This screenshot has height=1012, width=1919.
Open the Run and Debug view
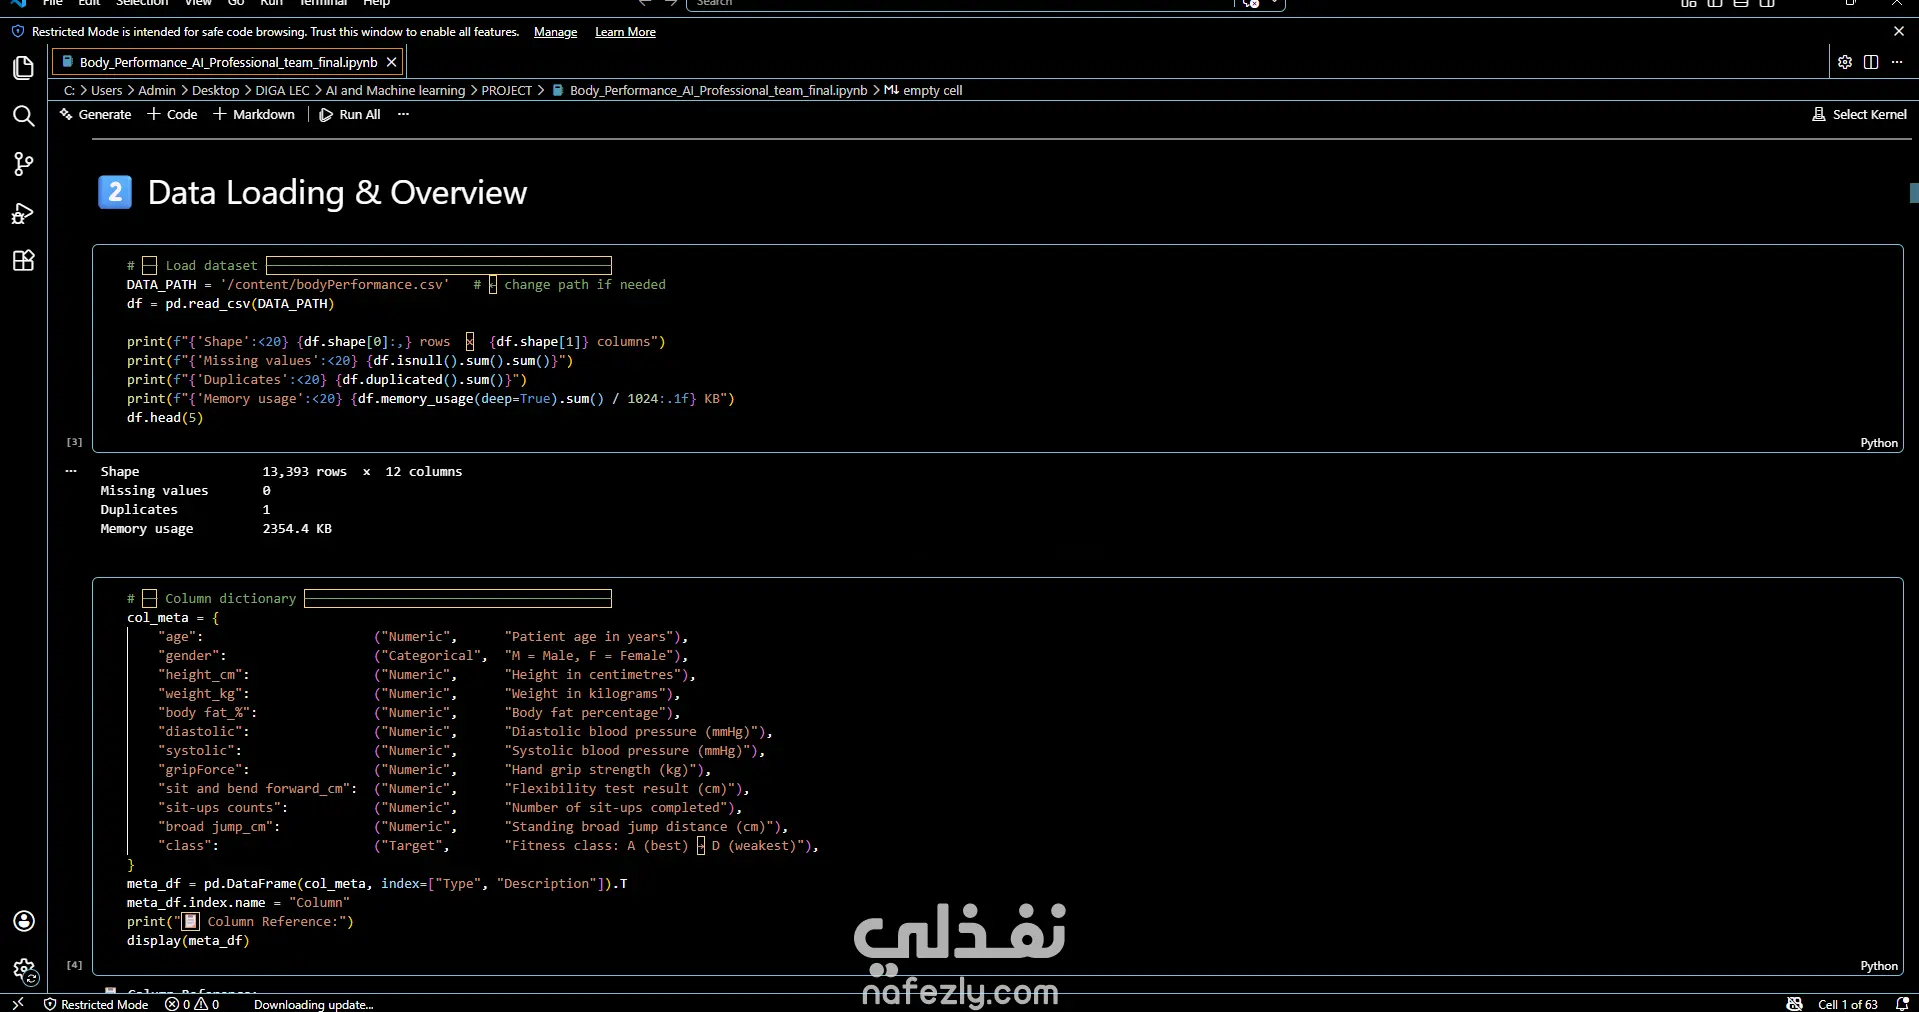23,213
